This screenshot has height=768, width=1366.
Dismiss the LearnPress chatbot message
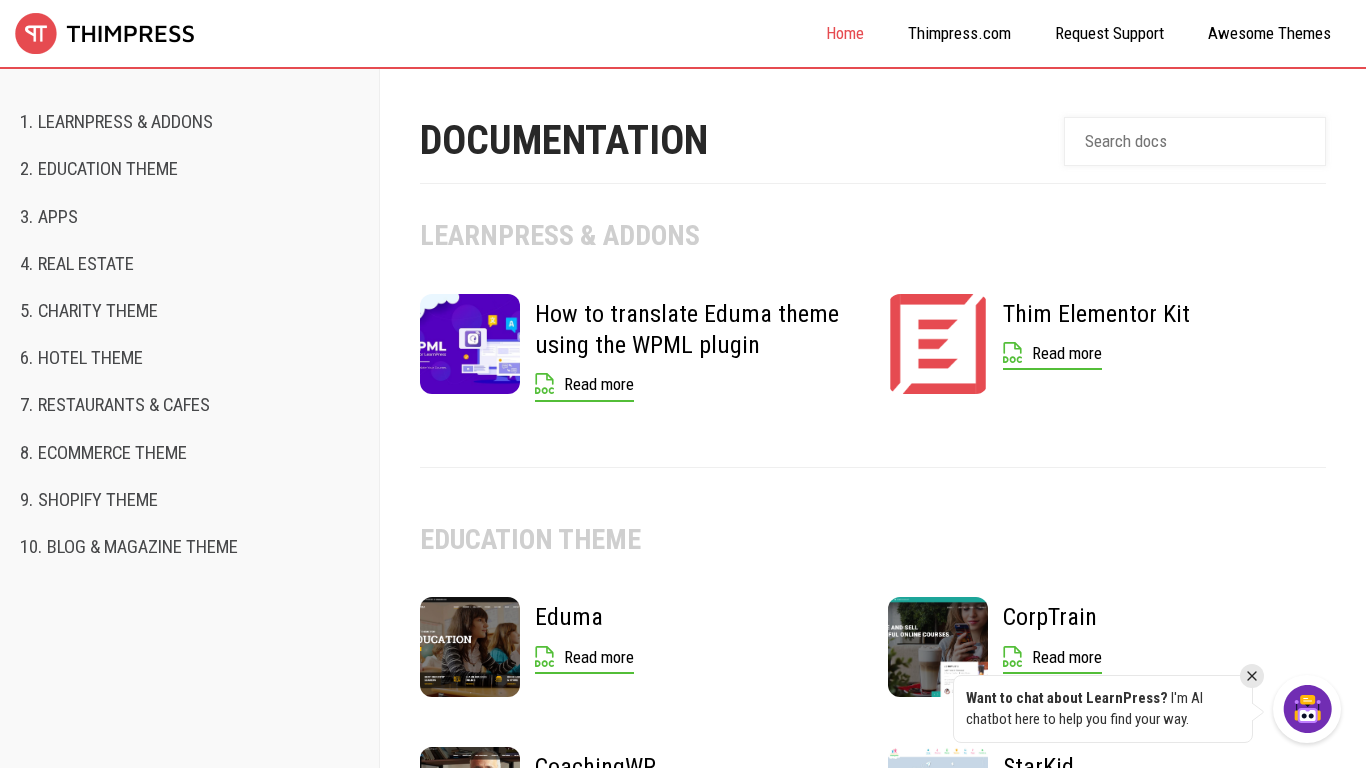(1251, 676)
